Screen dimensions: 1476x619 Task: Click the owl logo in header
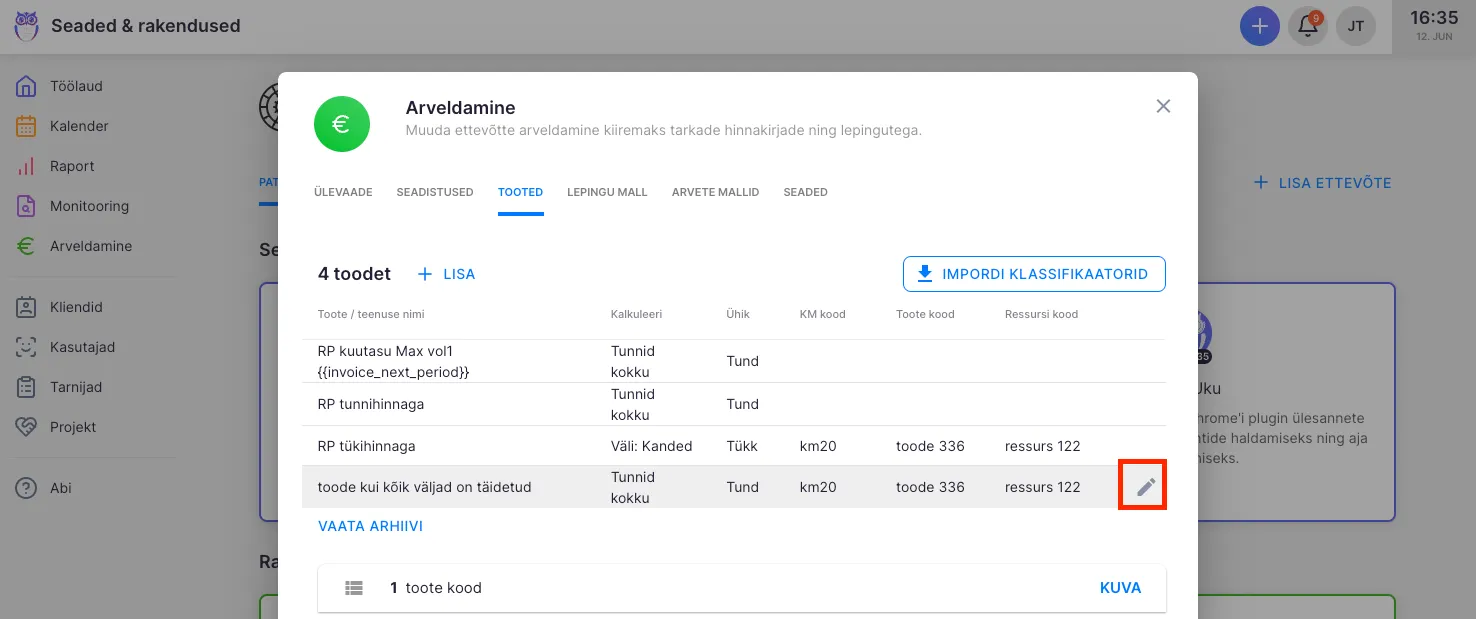pos(27,26)
